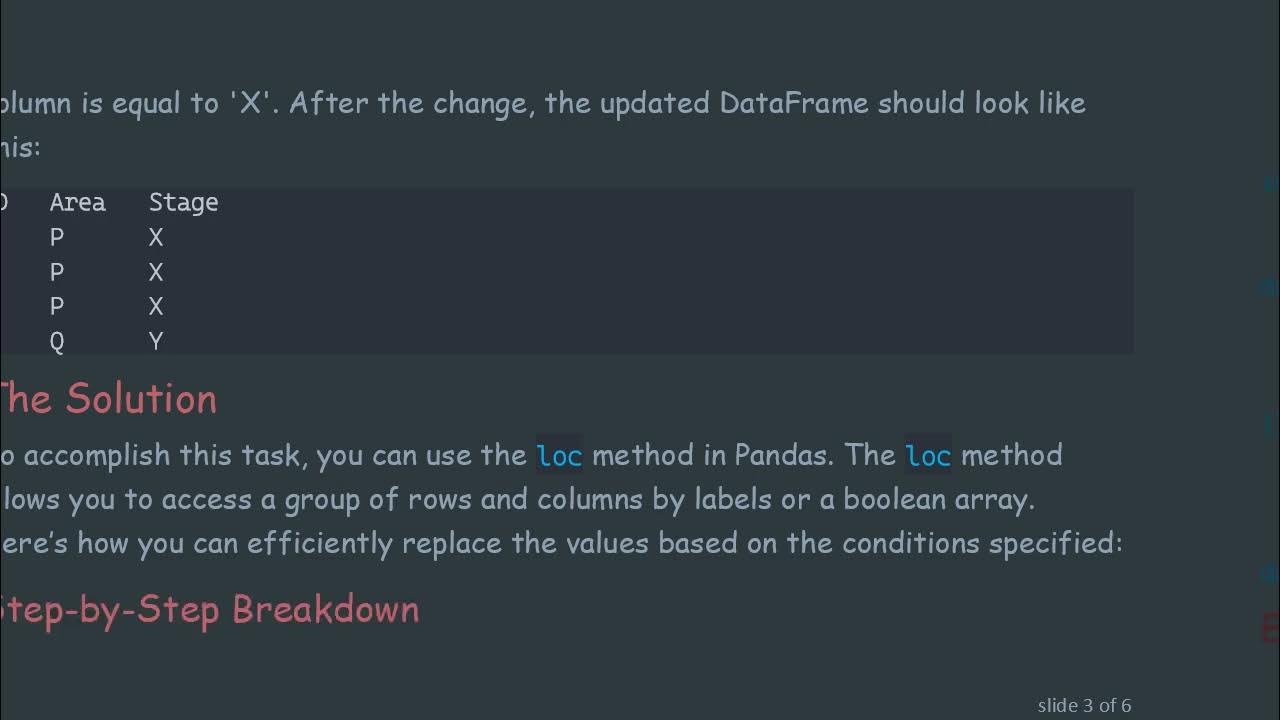Click "X" in the third data row
Screen dimensions: 1280x720
pyautogui.click(x=156, y=307)
